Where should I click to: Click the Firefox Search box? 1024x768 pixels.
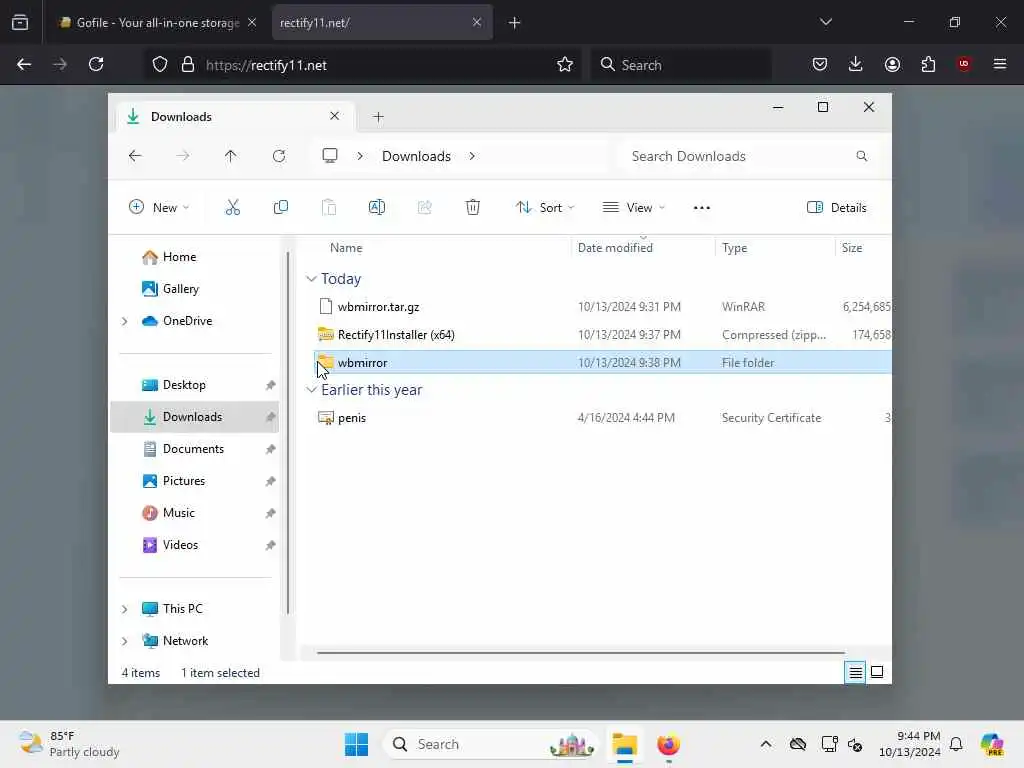click(x=680, y=65)
